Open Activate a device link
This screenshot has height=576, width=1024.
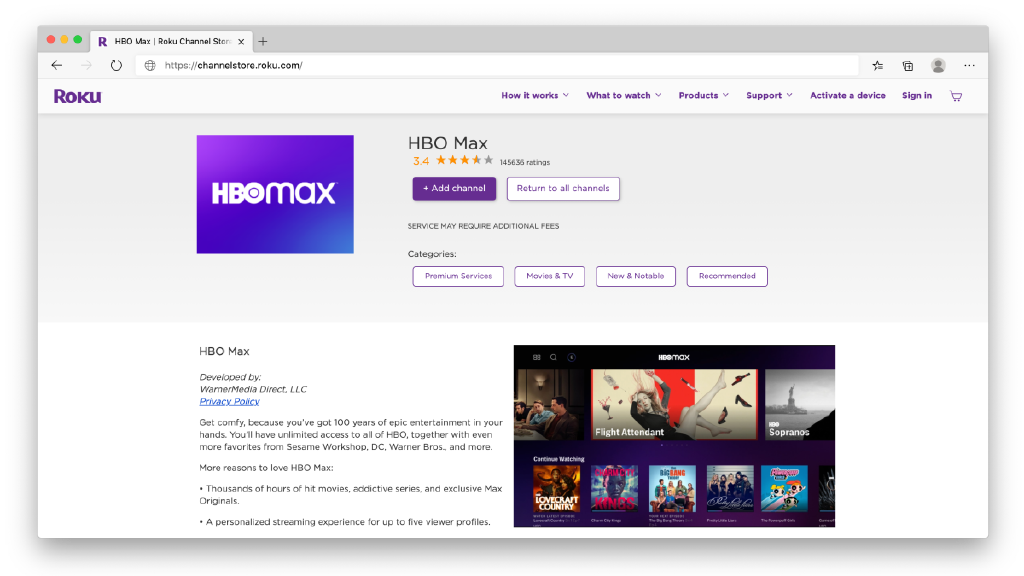point(848,95)
